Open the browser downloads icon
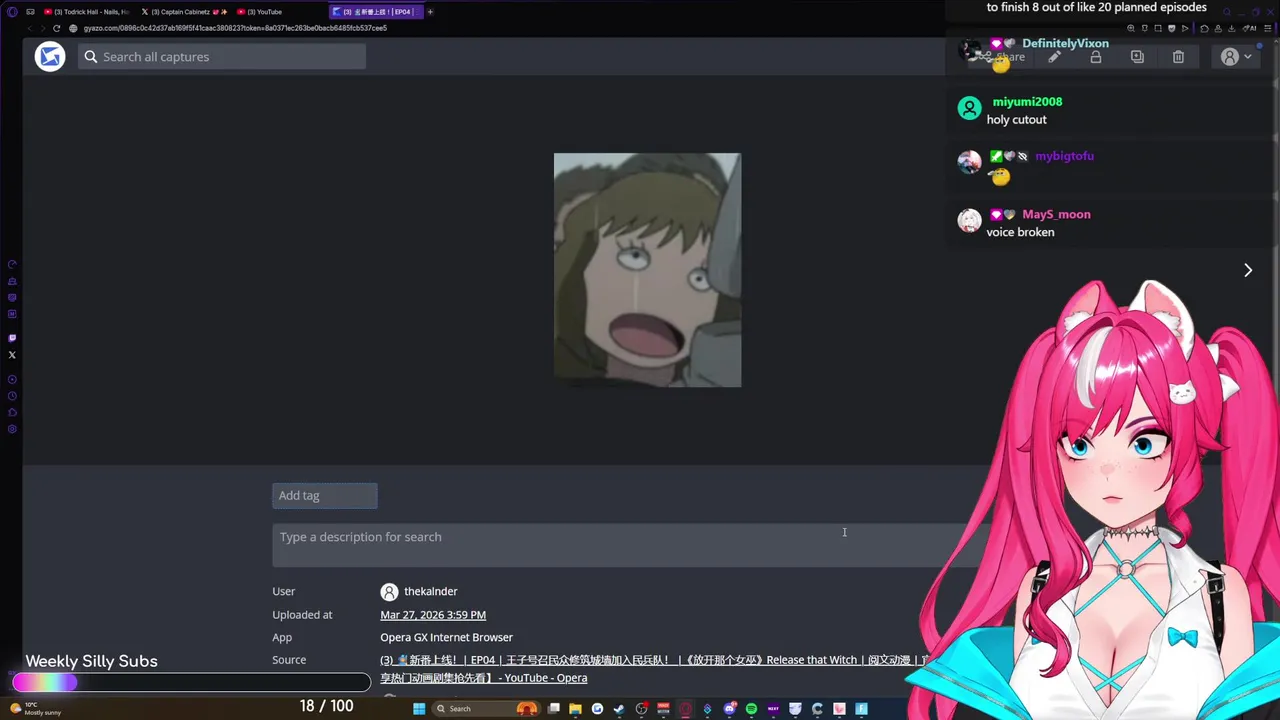The image size is (1280, 720). pos(1231,28)
